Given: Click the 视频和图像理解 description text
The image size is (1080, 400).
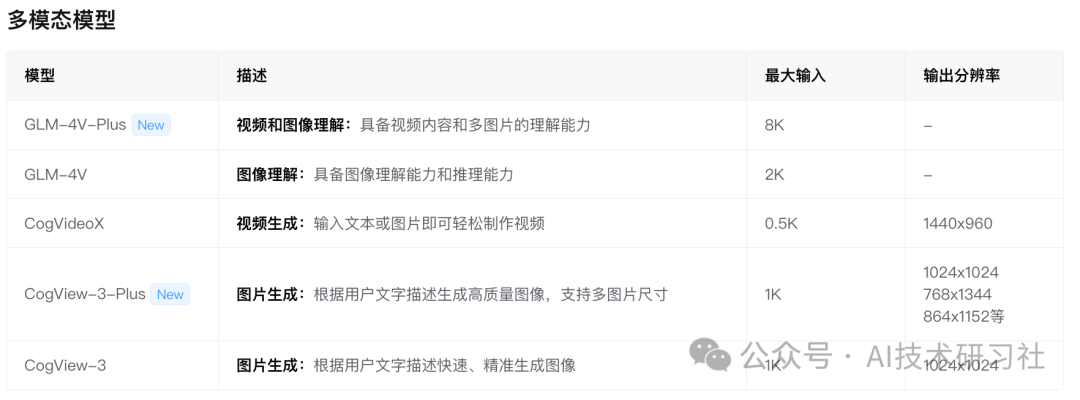Looking at the screenshot, I should coord(293,125).
